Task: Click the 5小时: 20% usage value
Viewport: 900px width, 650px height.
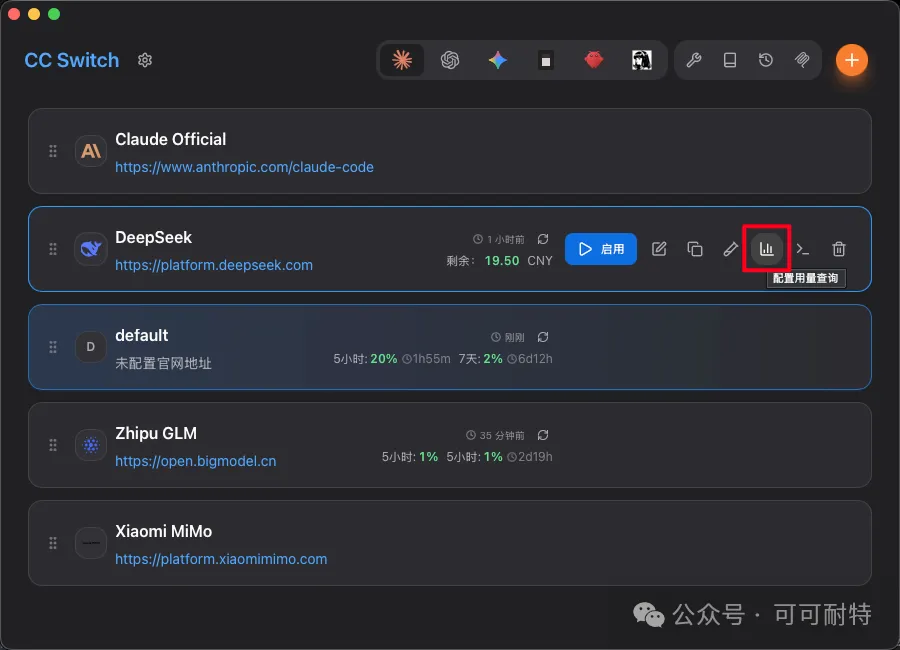Action: 365,359
